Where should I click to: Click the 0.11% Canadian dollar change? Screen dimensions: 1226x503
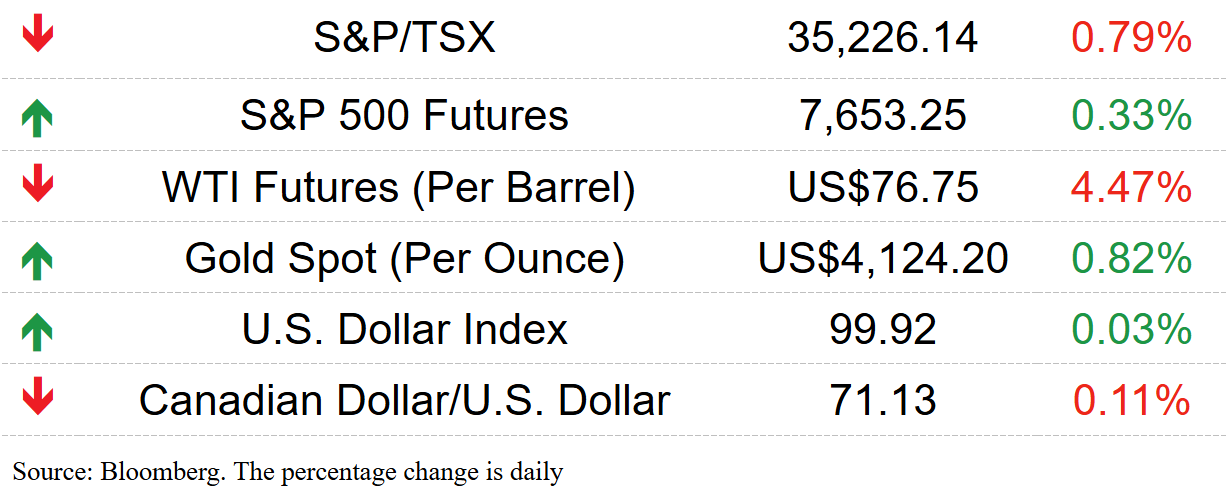1132,401
